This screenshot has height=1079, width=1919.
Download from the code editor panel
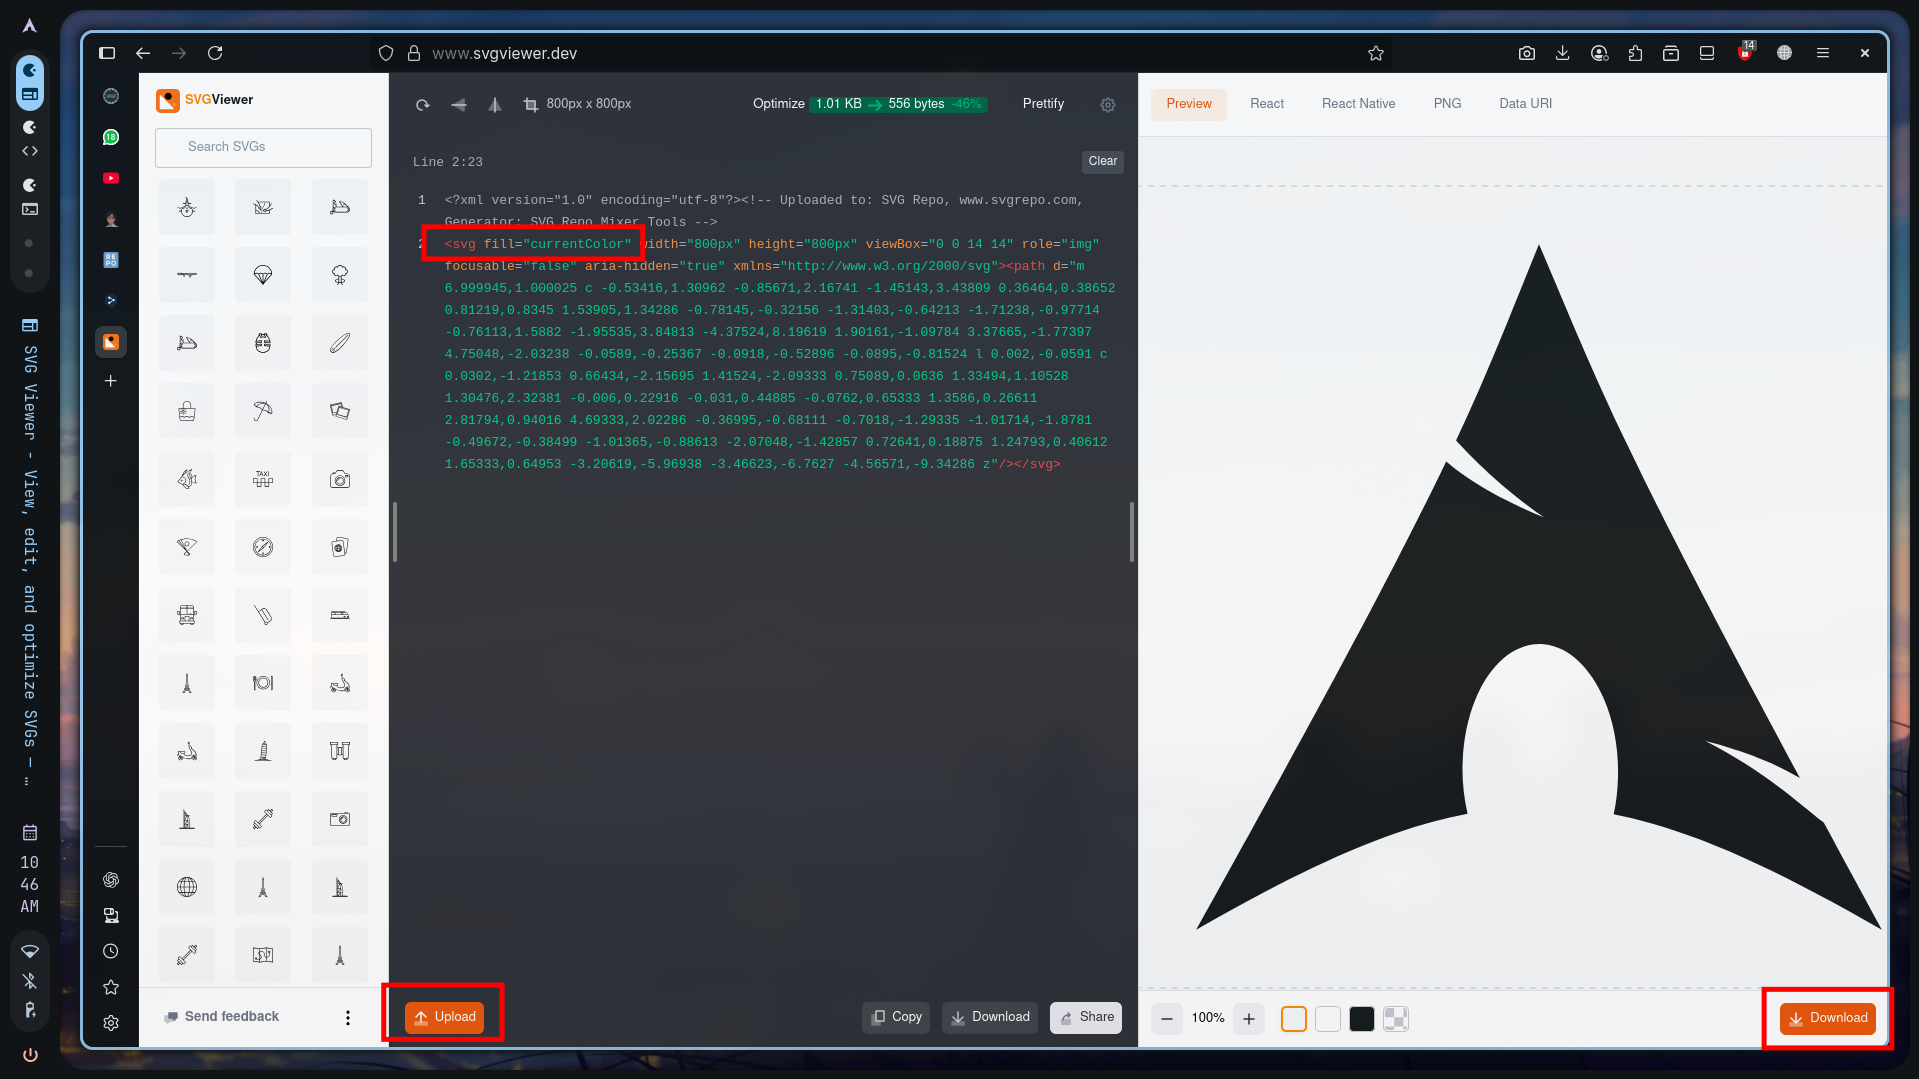[990, 1017]
